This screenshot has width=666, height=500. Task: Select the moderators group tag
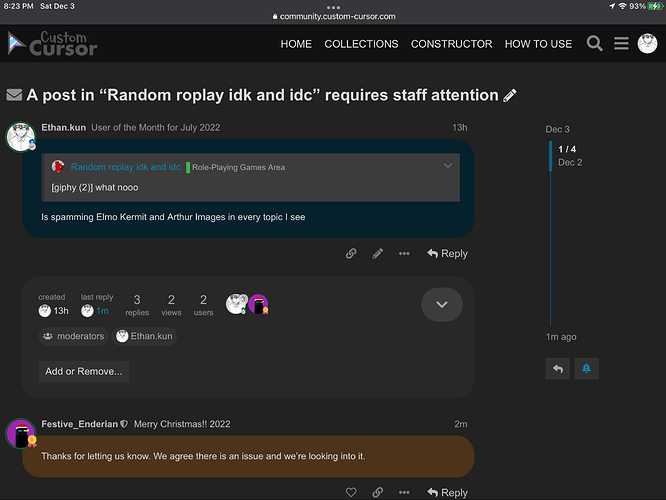74,336
